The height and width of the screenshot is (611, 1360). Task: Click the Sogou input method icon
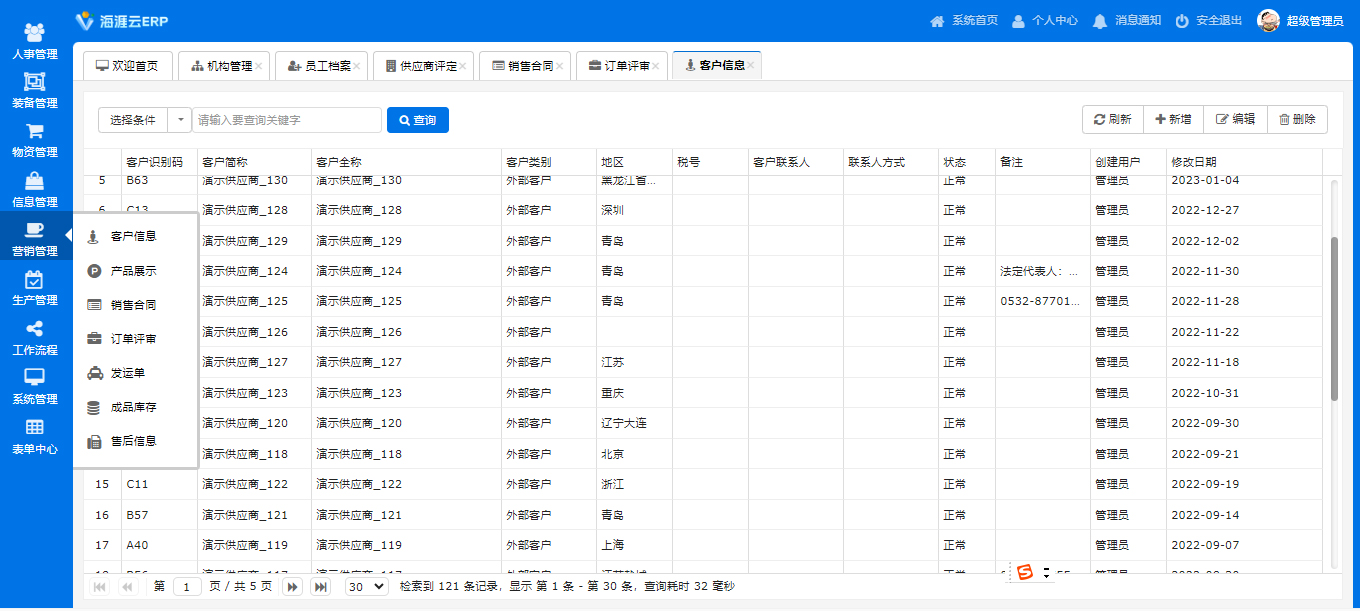[x=1024, y=573]
